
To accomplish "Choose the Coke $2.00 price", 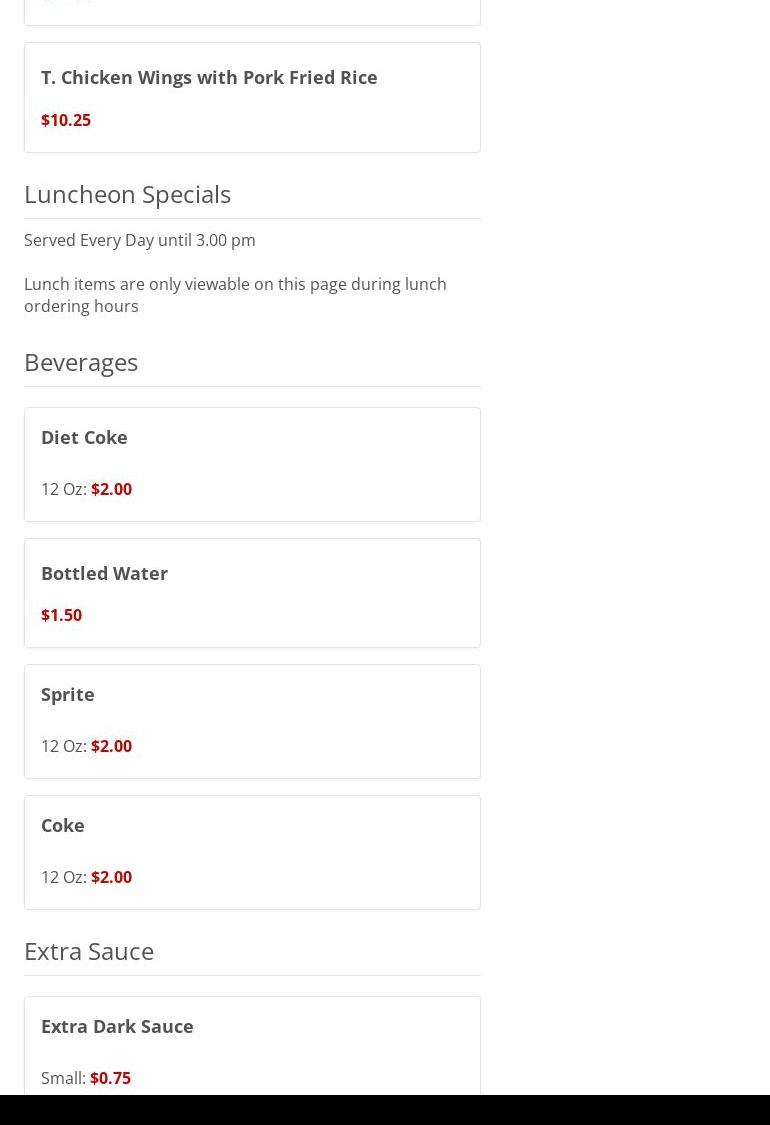I will coord(111,877).
